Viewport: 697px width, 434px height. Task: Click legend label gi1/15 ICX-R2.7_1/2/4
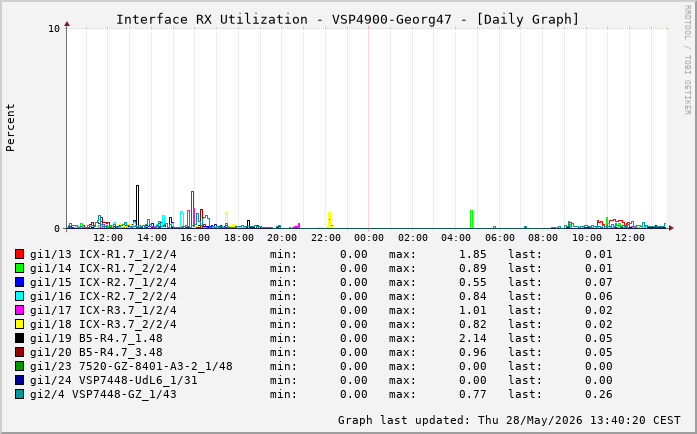pyautogui.click(x=103, y=282)
